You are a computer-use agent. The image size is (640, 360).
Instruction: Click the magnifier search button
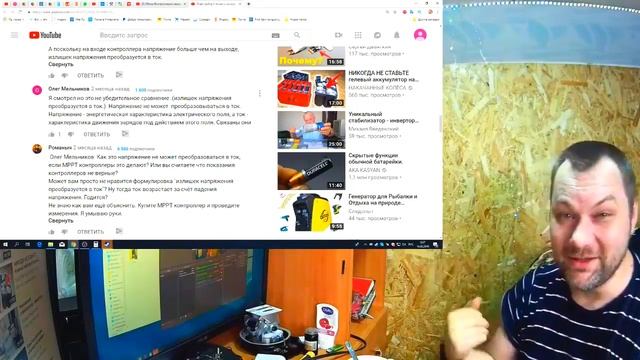(297, 35)
